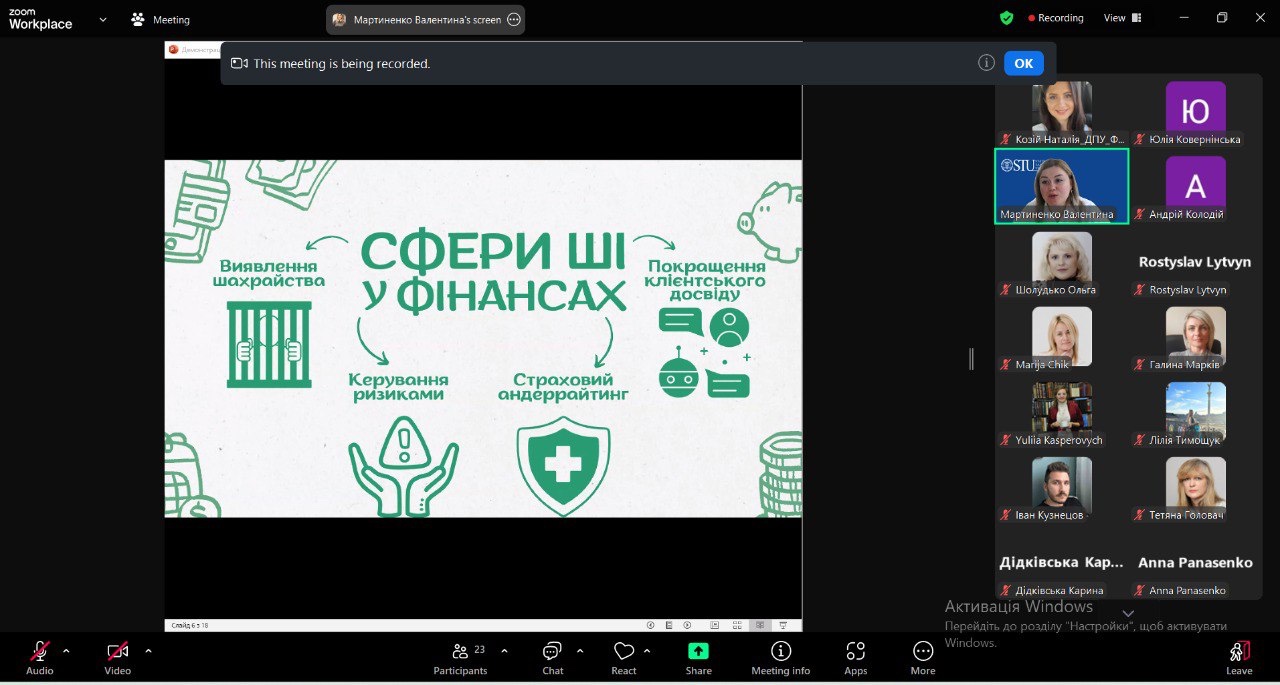Click the green encryption shield icon
The image size is (1280, 685).
point(1006,18)
